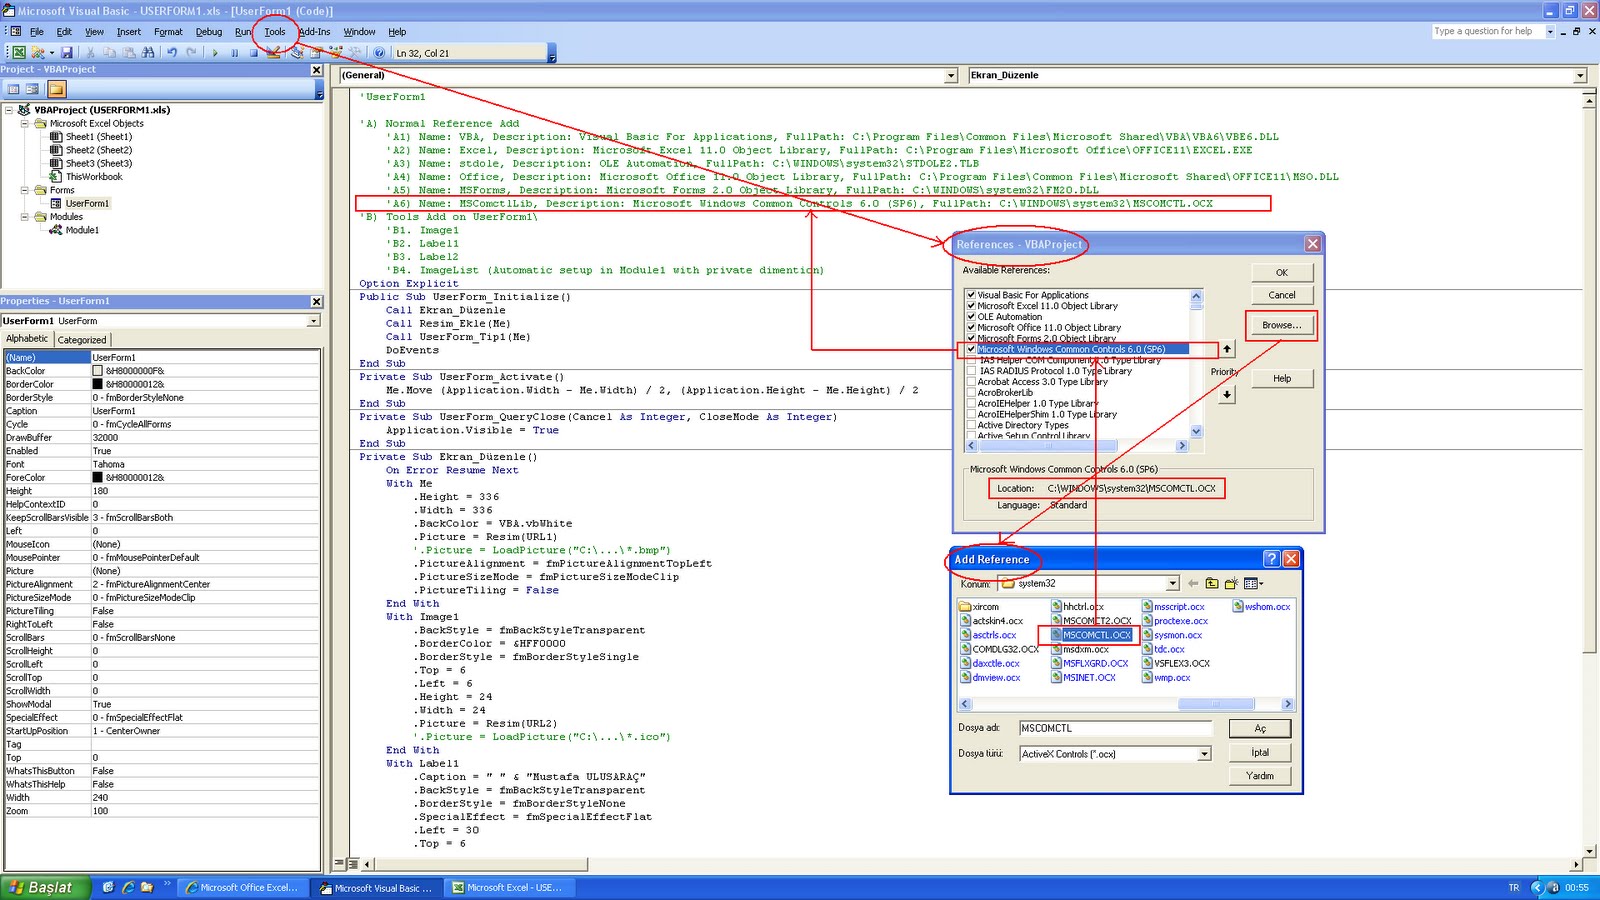Click the Run Sub play icon
Image resolution: width=1600 pixels, height=900 pixels.
tap(215, 52)
